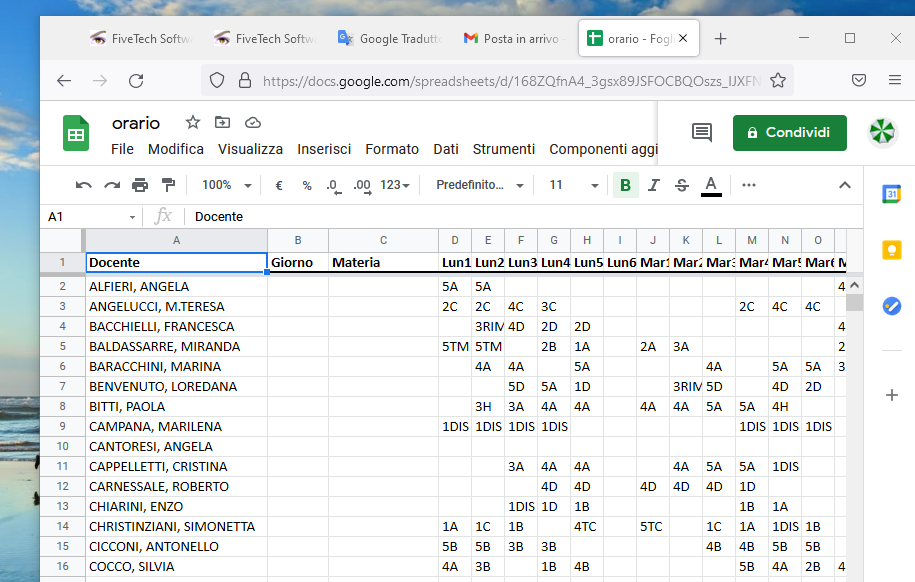Star the orario document

click(x=193, y=123)
